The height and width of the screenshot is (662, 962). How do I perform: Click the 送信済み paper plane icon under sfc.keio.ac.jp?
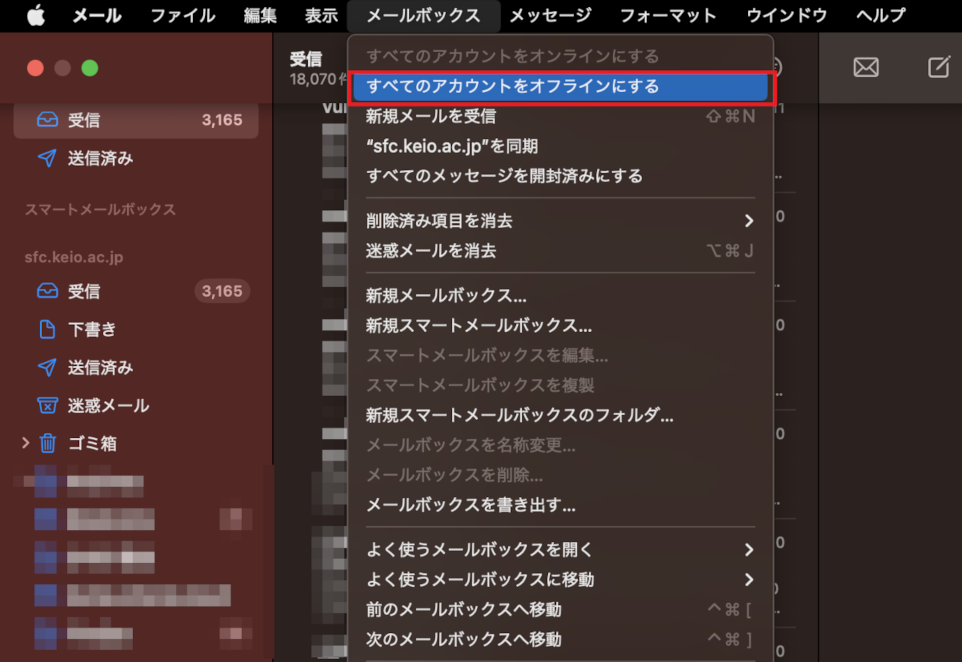47,367
